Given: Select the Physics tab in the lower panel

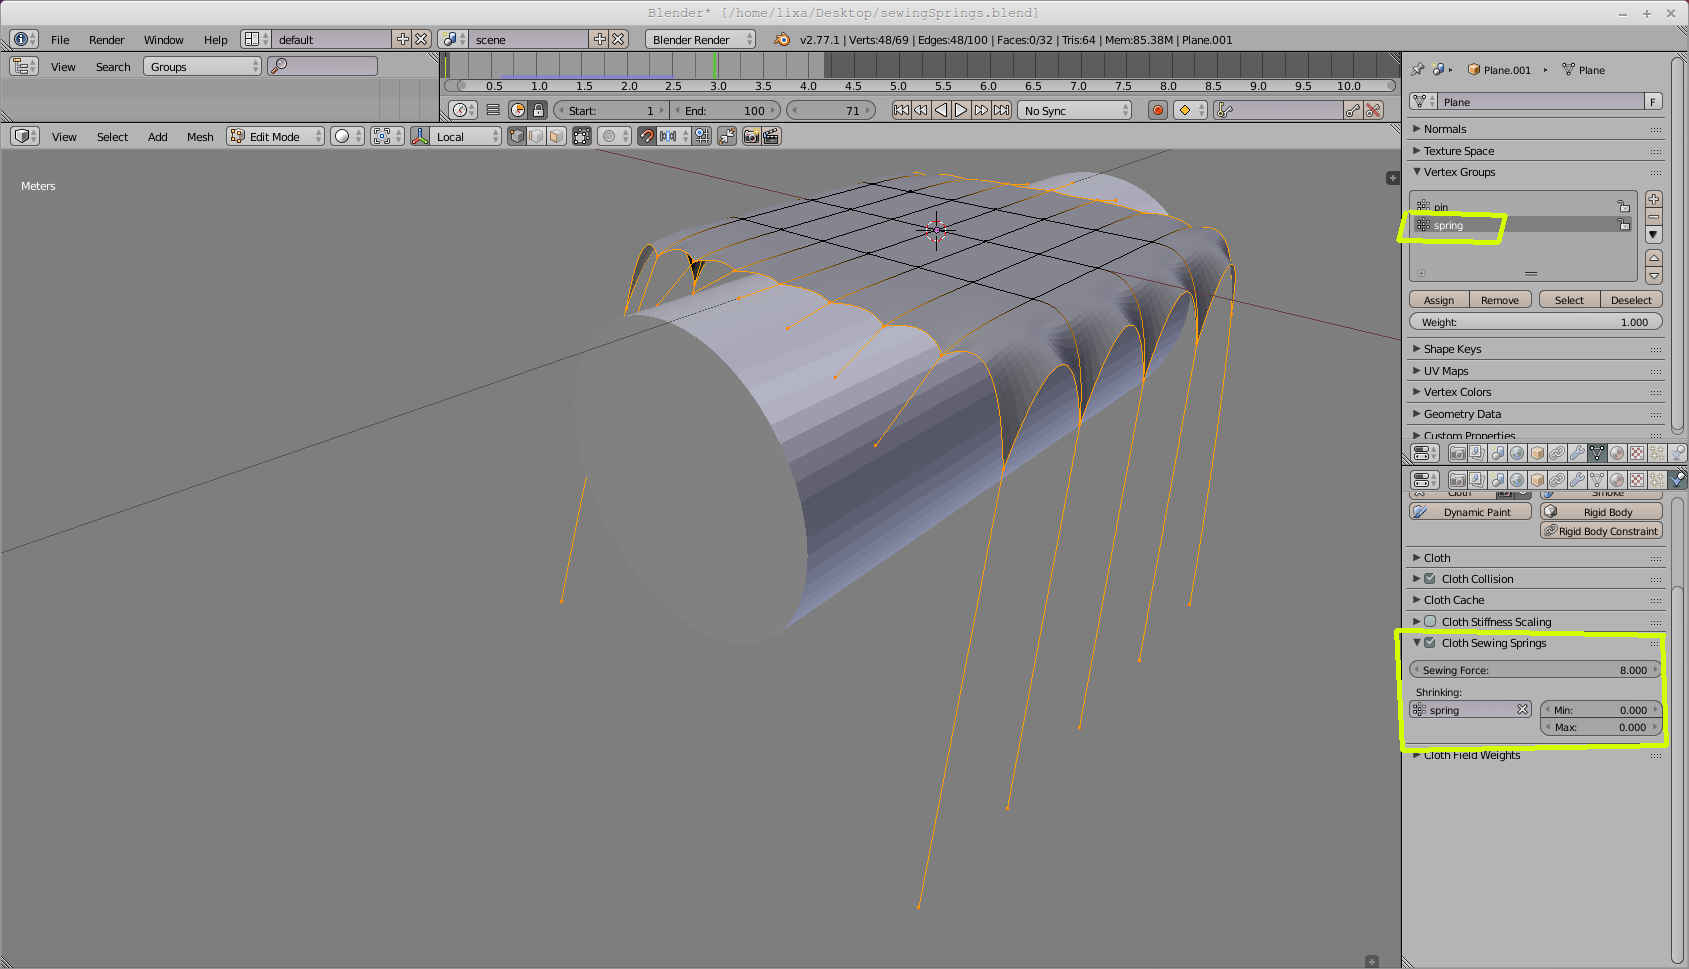Looking at the screenshot, I should click(1677, 480).
